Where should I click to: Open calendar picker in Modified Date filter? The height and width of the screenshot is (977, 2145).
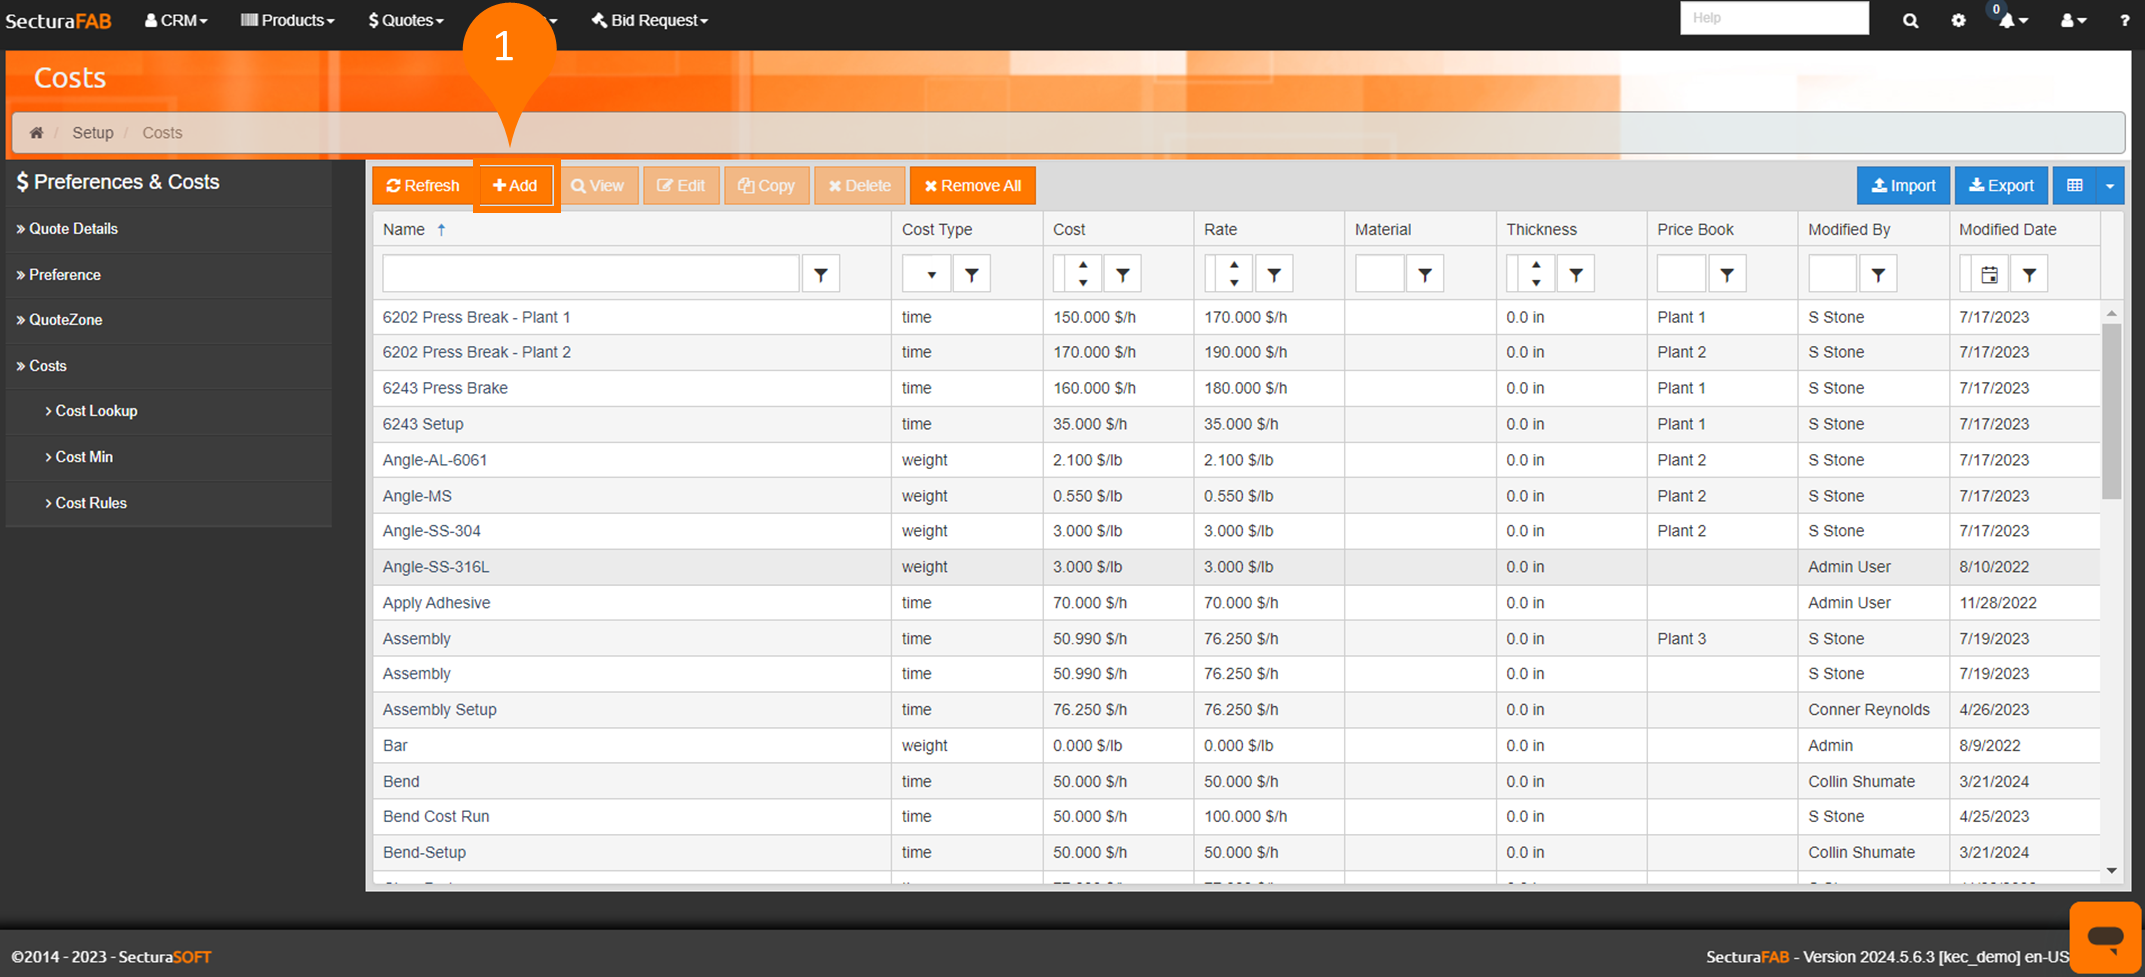[1989, 274]
